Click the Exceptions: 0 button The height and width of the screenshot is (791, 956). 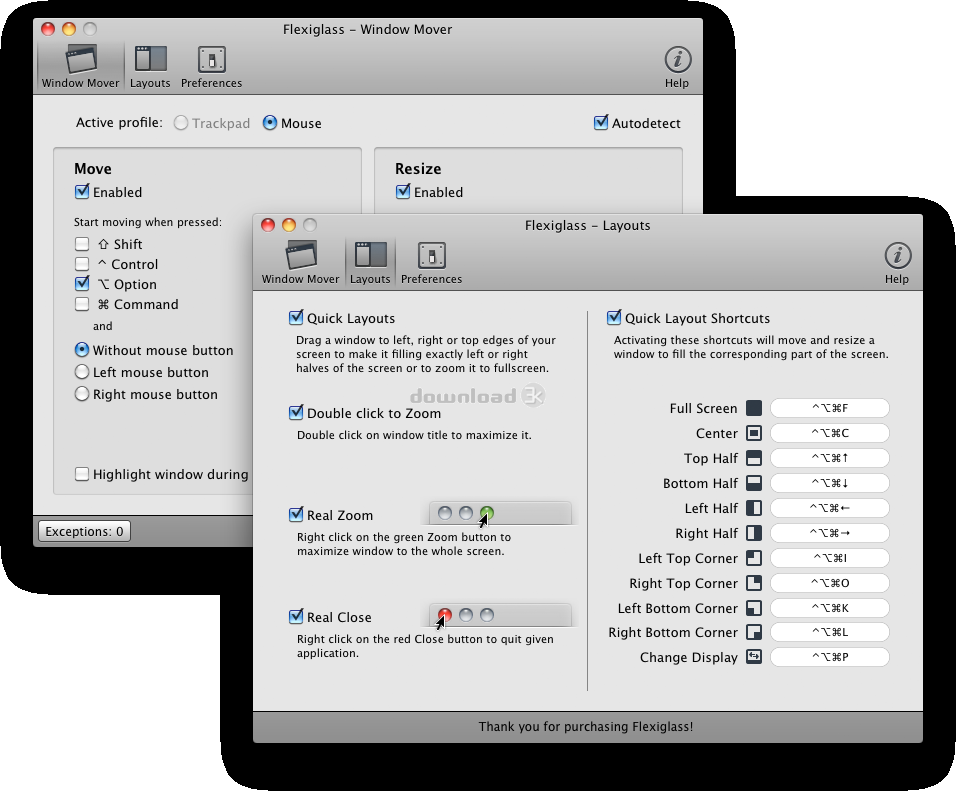pos(84,531)
